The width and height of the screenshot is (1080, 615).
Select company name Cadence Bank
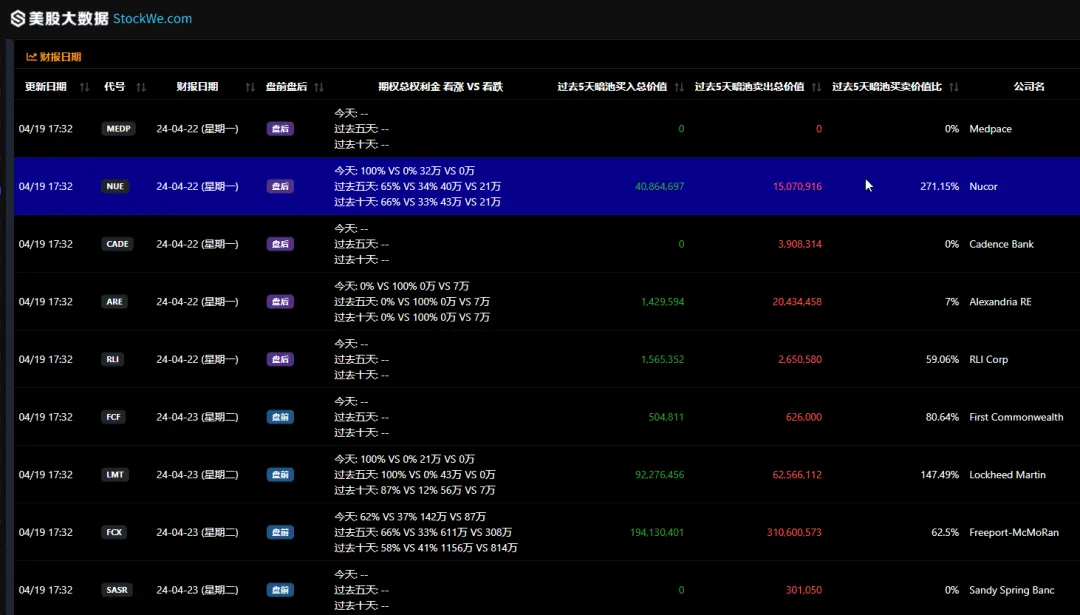coord(1001,244)
